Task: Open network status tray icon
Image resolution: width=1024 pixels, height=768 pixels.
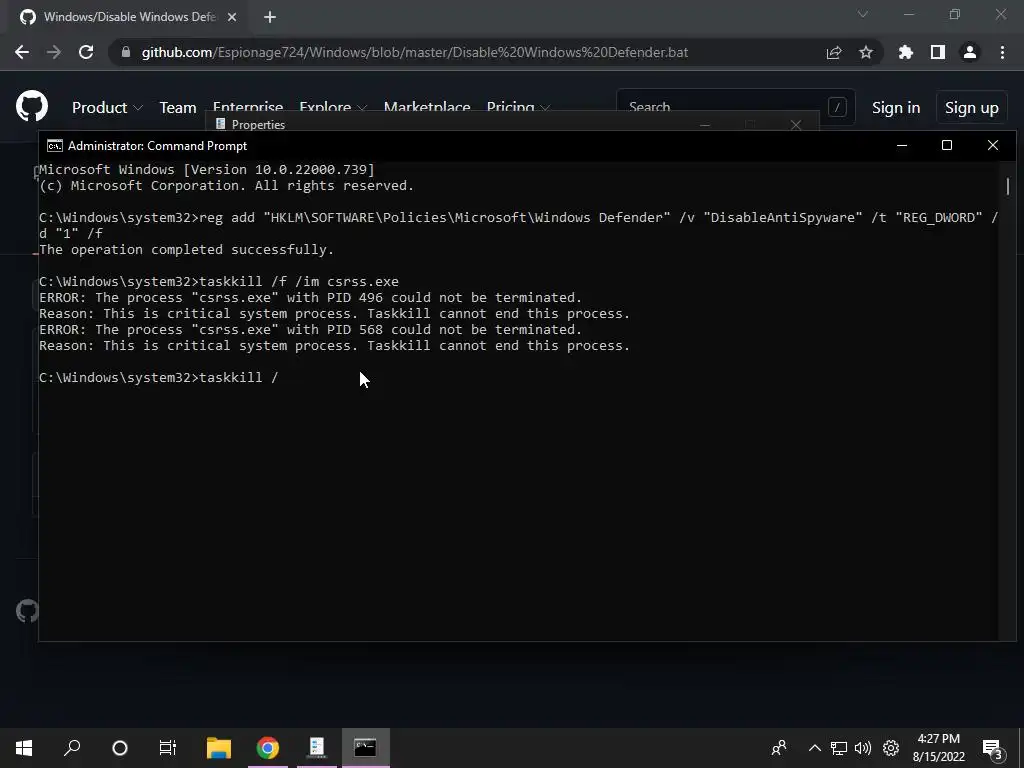Action: click(839, 748)
